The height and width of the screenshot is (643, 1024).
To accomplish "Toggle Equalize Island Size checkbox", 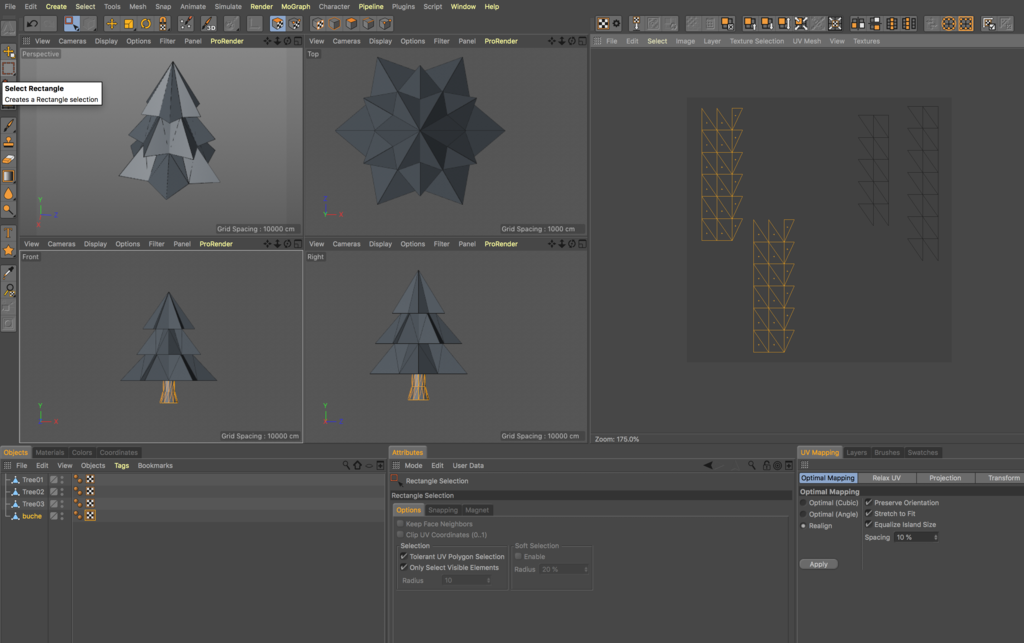I will [869, 524].
